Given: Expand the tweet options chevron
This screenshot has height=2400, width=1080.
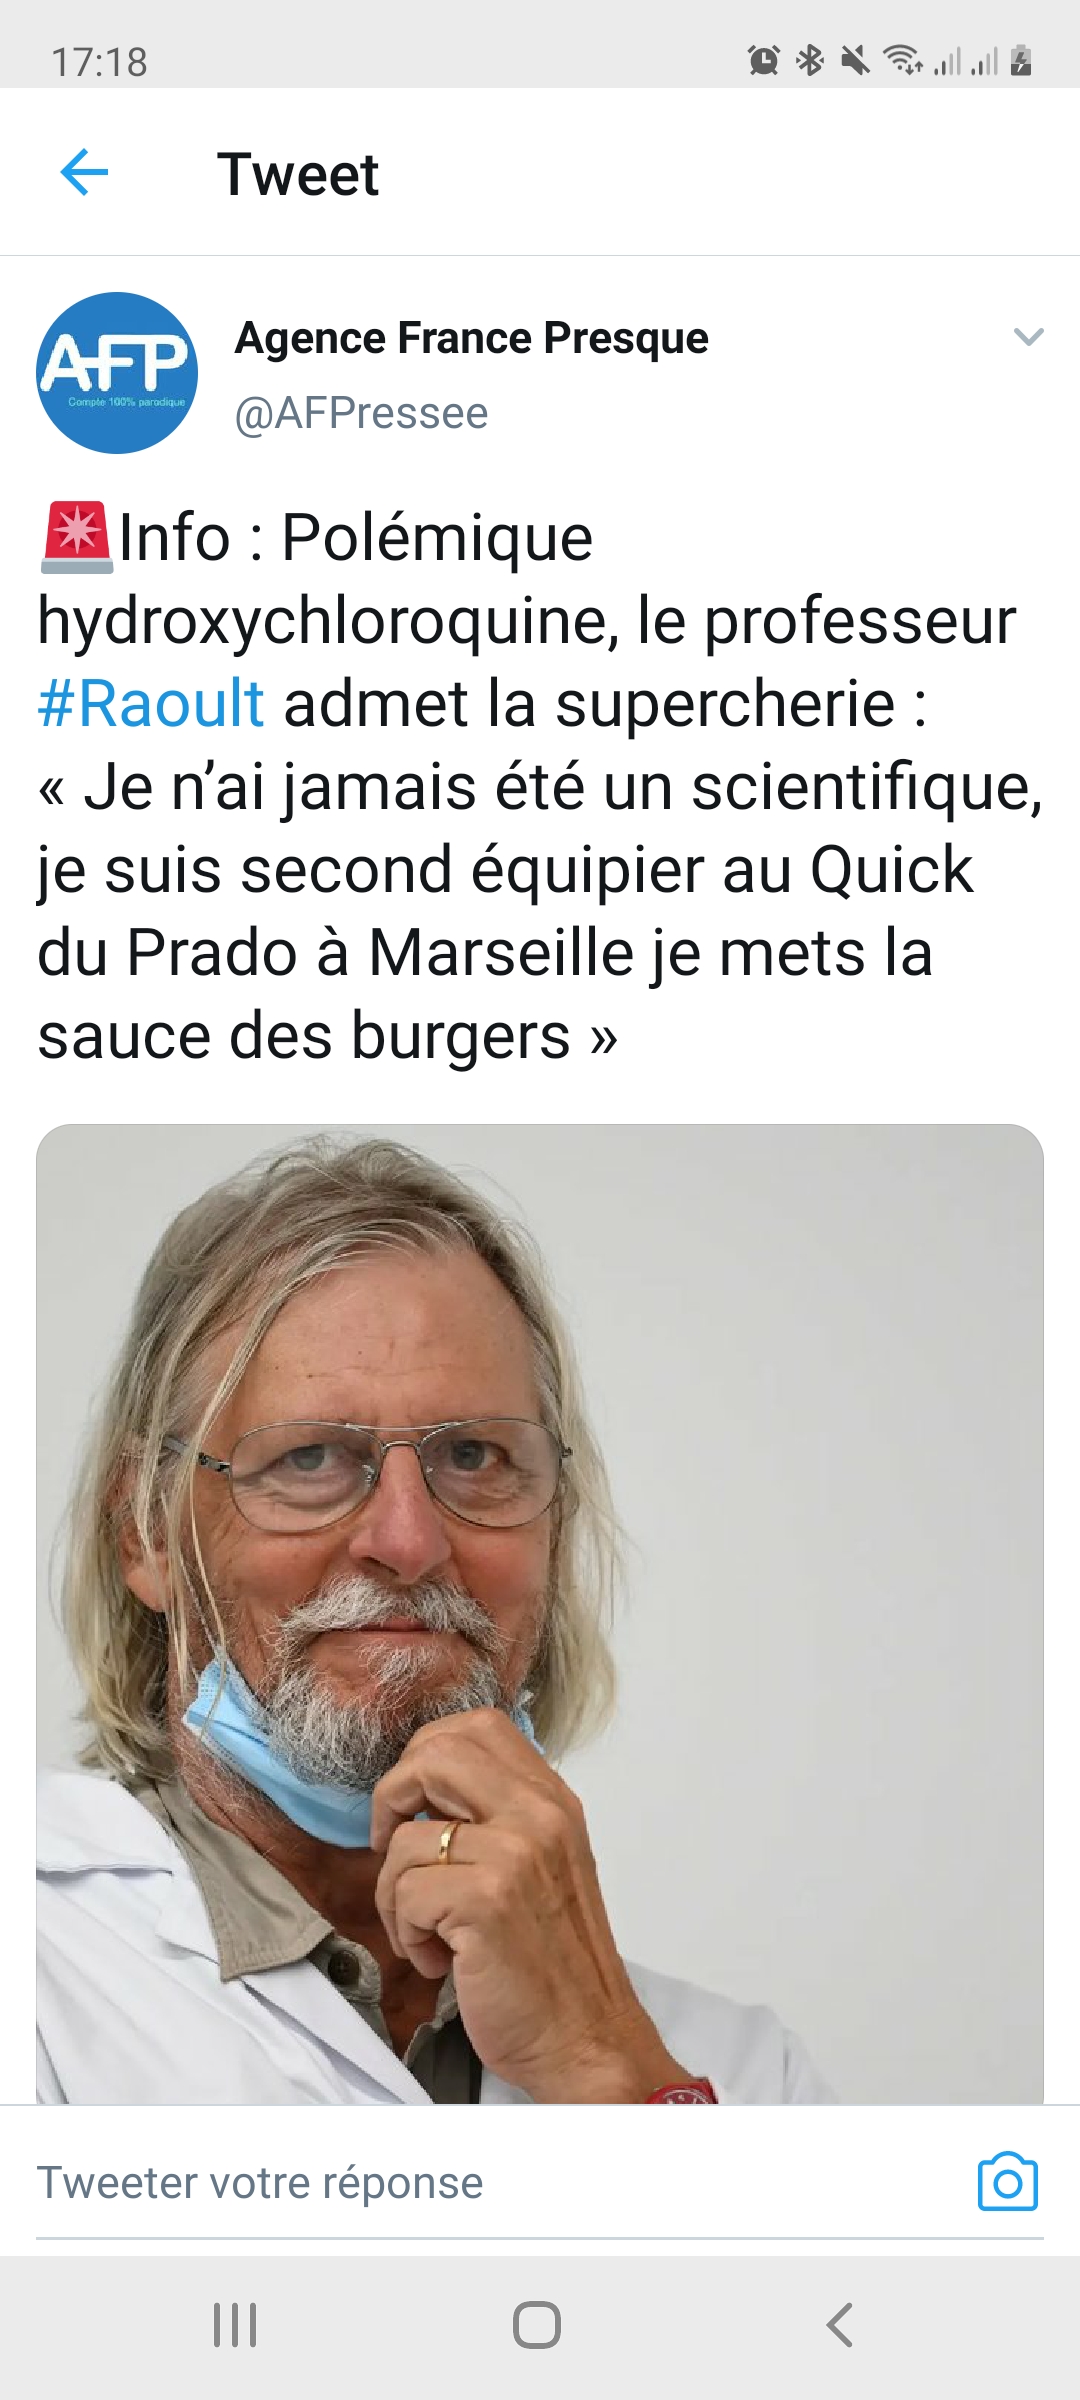Looking at the screenshot, I should point(1028,337).
